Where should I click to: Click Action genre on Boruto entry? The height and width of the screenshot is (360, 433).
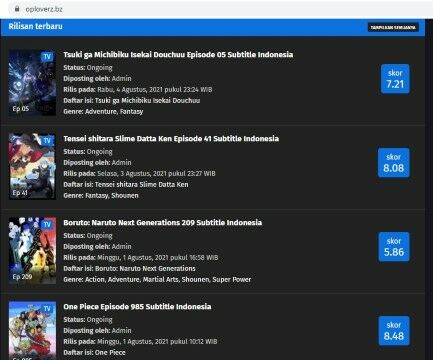[x=95, y=279]
